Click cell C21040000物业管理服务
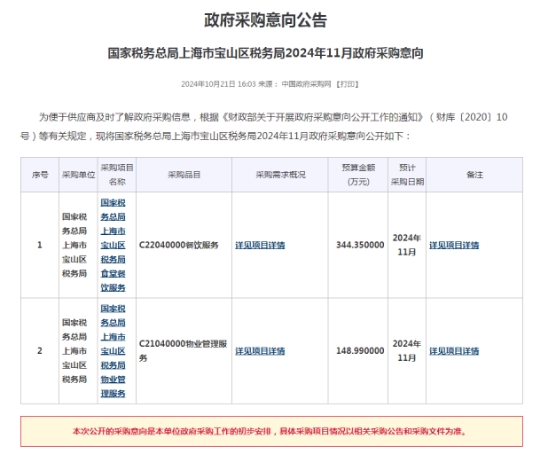548x462 pixels. [183, 351]
